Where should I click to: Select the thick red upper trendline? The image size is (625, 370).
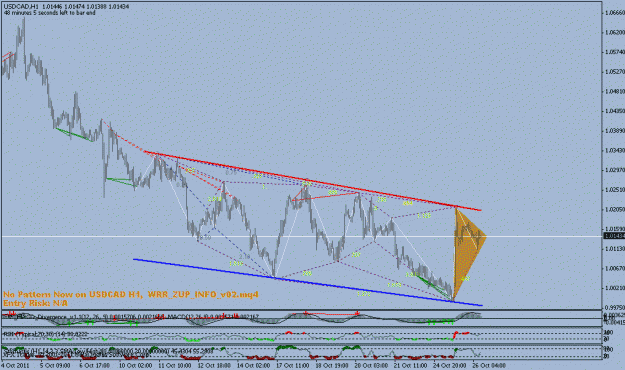pos(313,181)
